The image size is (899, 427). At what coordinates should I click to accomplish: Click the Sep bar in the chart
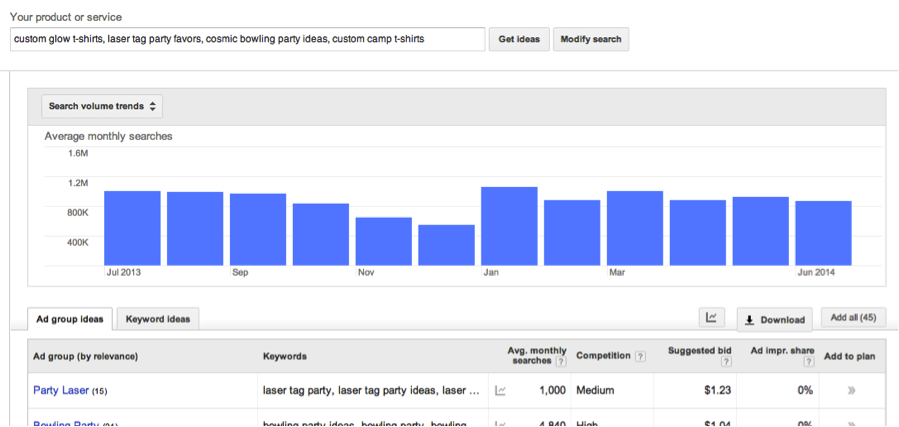tap(258, 229)
